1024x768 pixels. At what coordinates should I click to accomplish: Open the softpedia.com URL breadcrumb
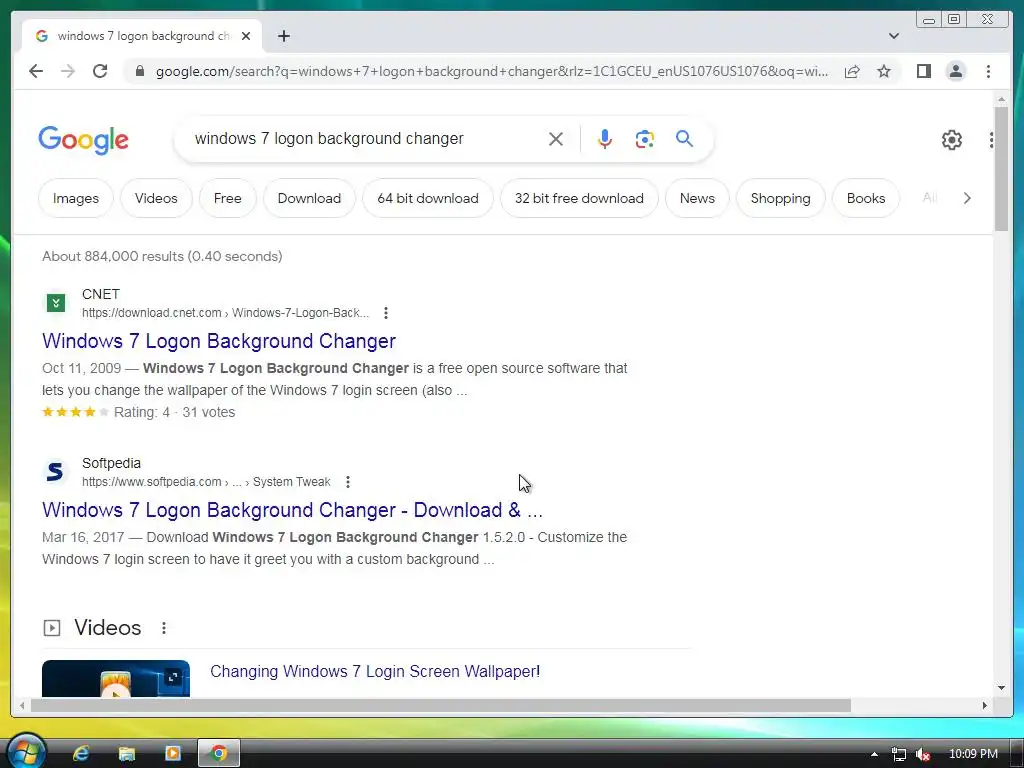pos(206,482)
